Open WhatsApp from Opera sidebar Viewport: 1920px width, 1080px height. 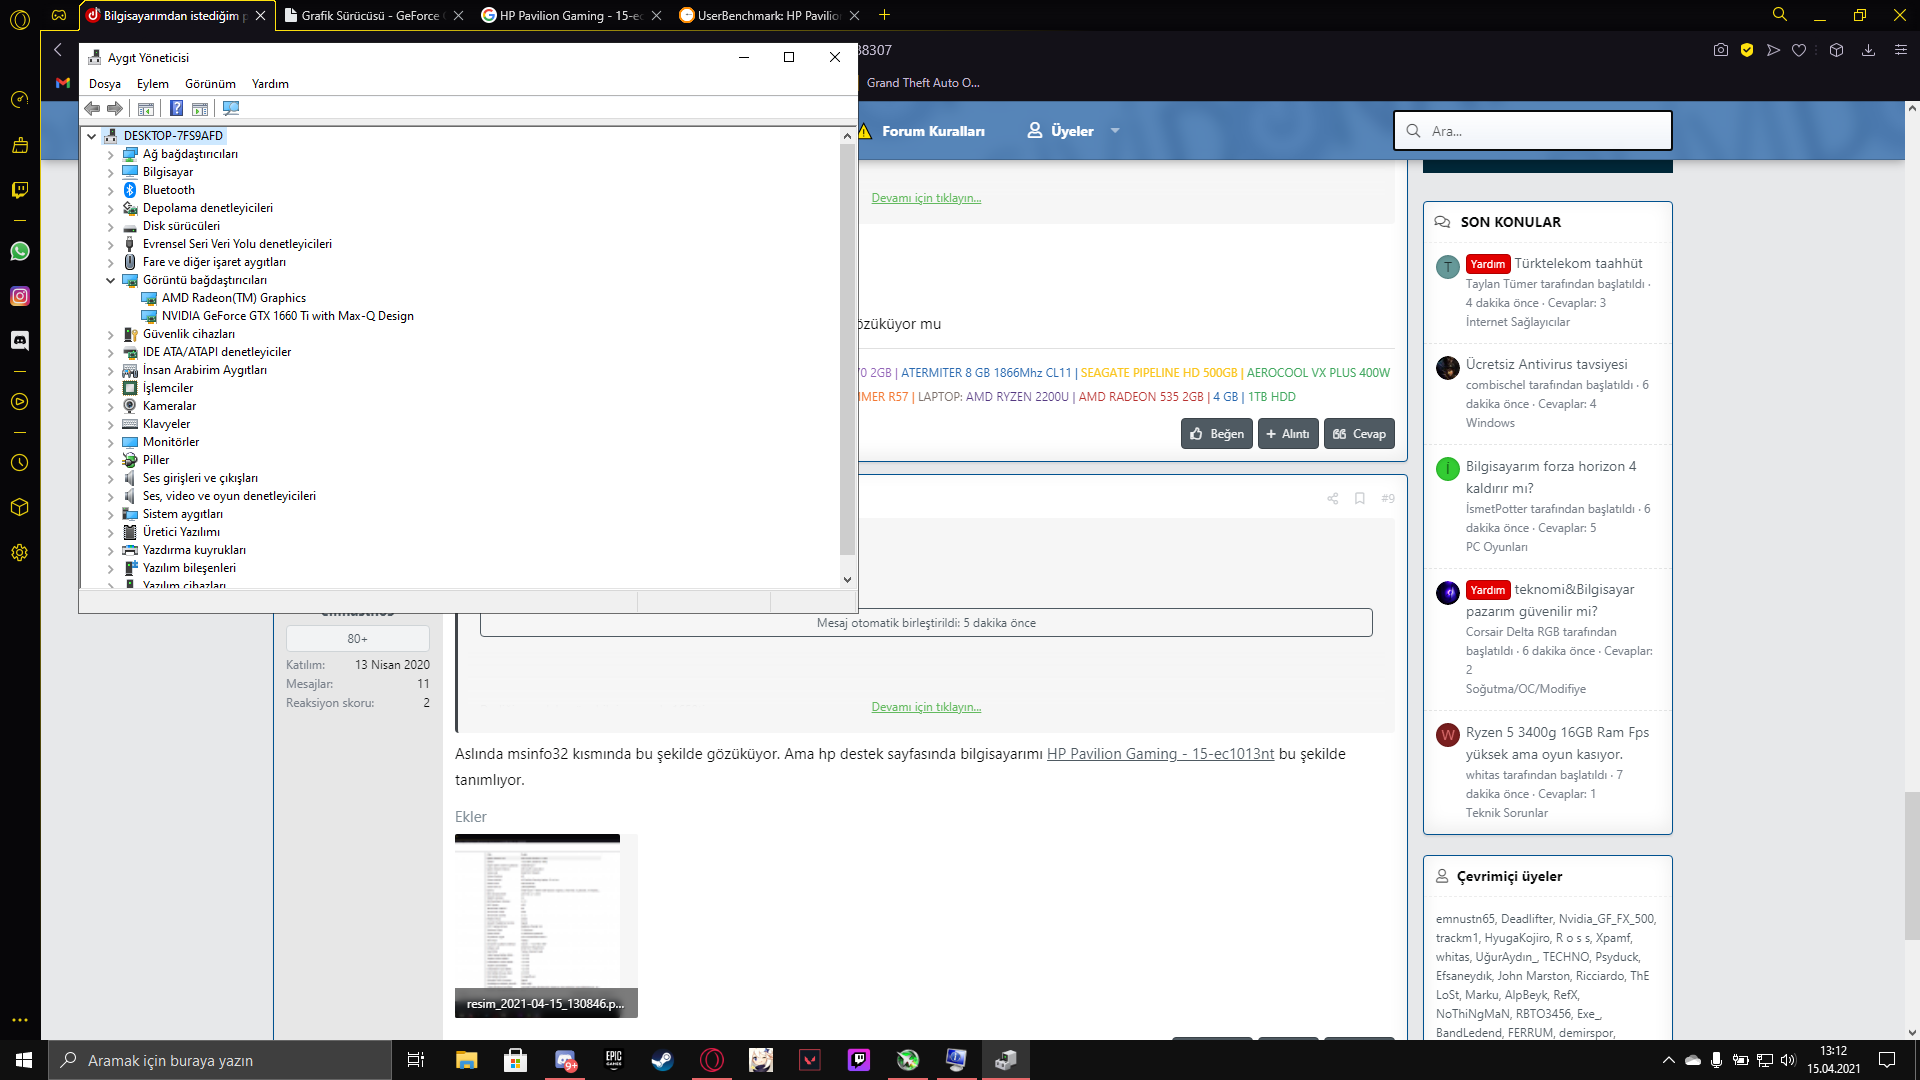[20, 251]
